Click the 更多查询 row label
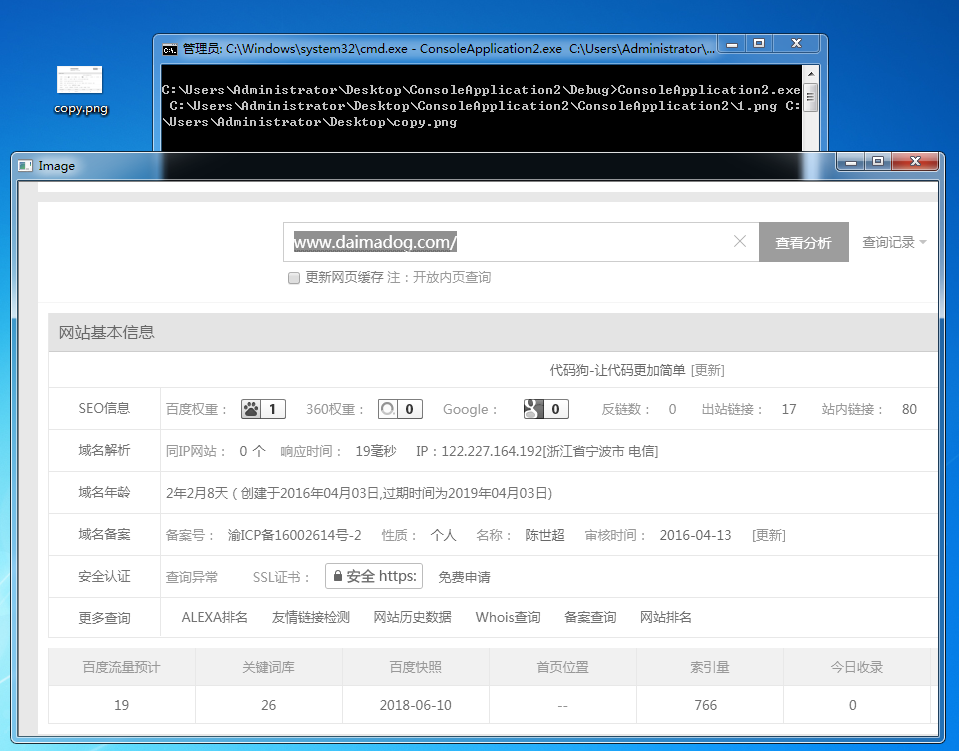 tap(104, 618)
